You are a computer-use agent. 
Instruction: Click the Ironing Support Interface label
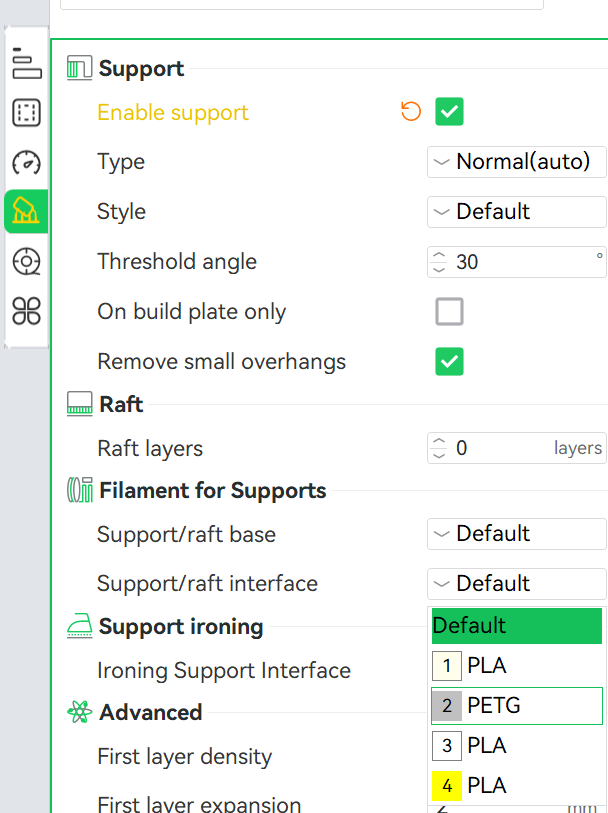tap(224, 670)
